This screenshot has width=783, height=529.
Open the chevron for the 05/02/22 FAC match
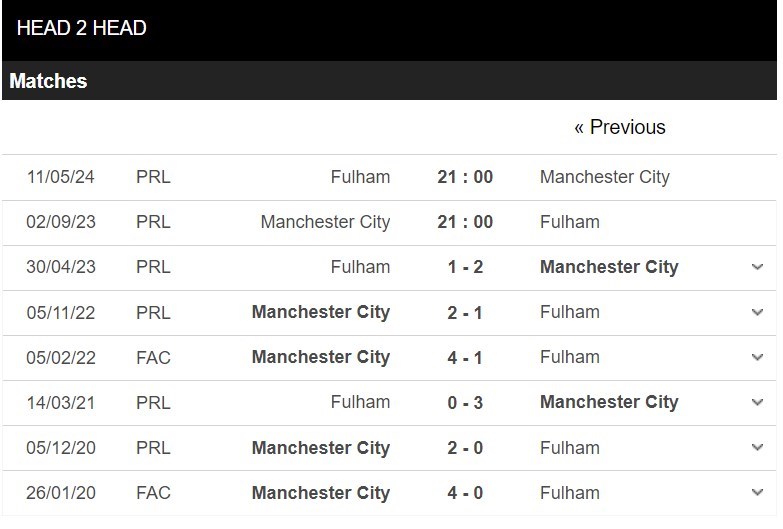pyautogui.click(x=757, y=357)
